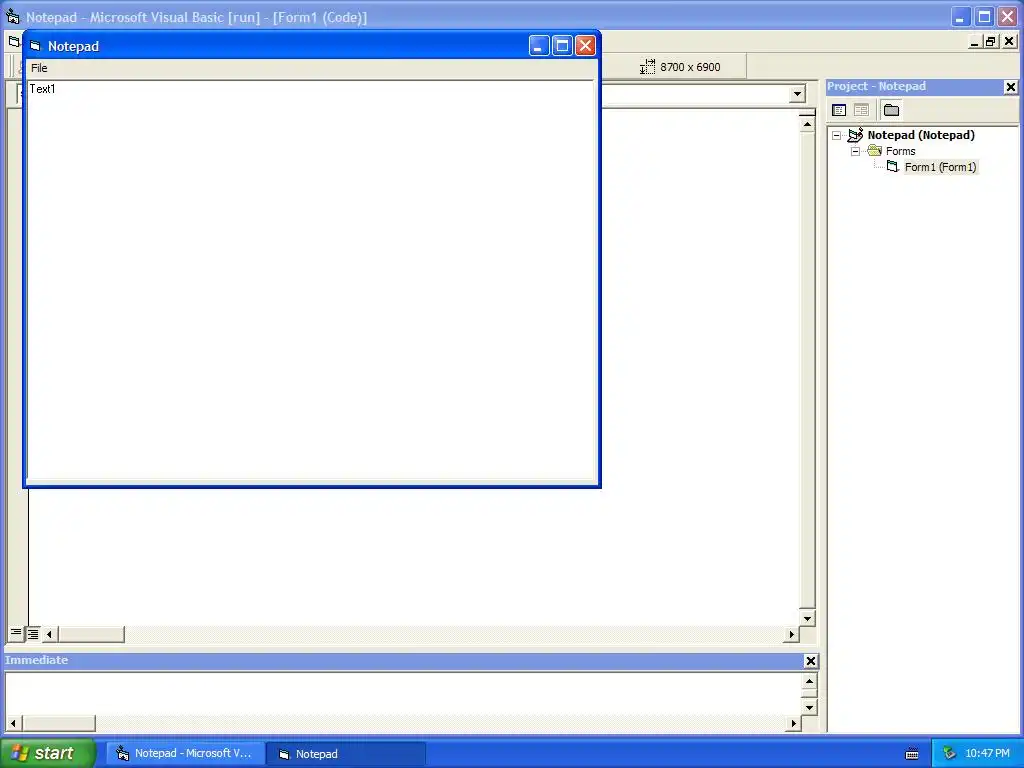
Task: Close the inner Form1 code window
Action: click(1009, 42)
